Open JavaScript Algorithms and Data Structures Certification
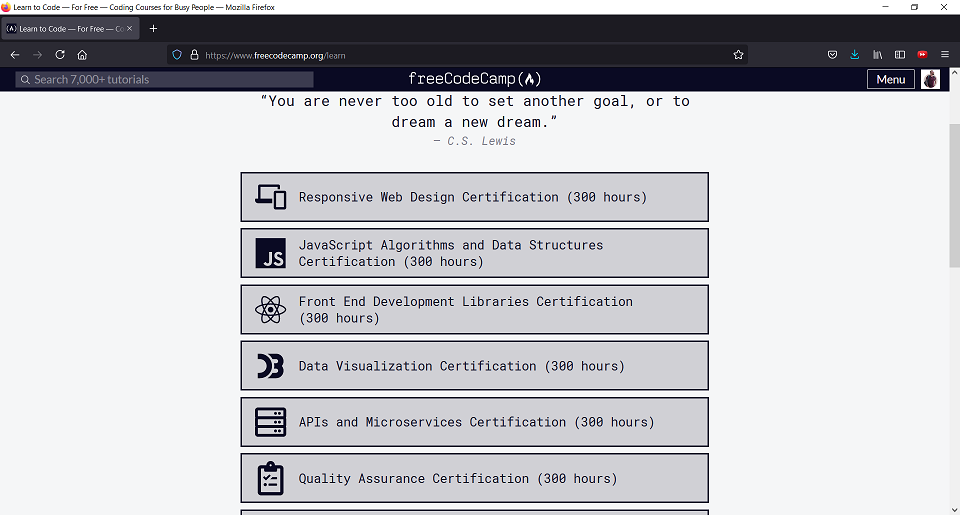The width and height of the screenshot is (960, 515). [x=474, y=254]
